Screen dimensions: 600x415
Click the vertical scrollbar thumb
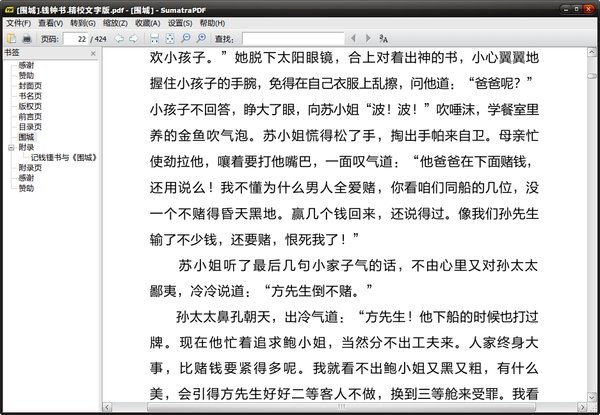[x=592, y=76]
